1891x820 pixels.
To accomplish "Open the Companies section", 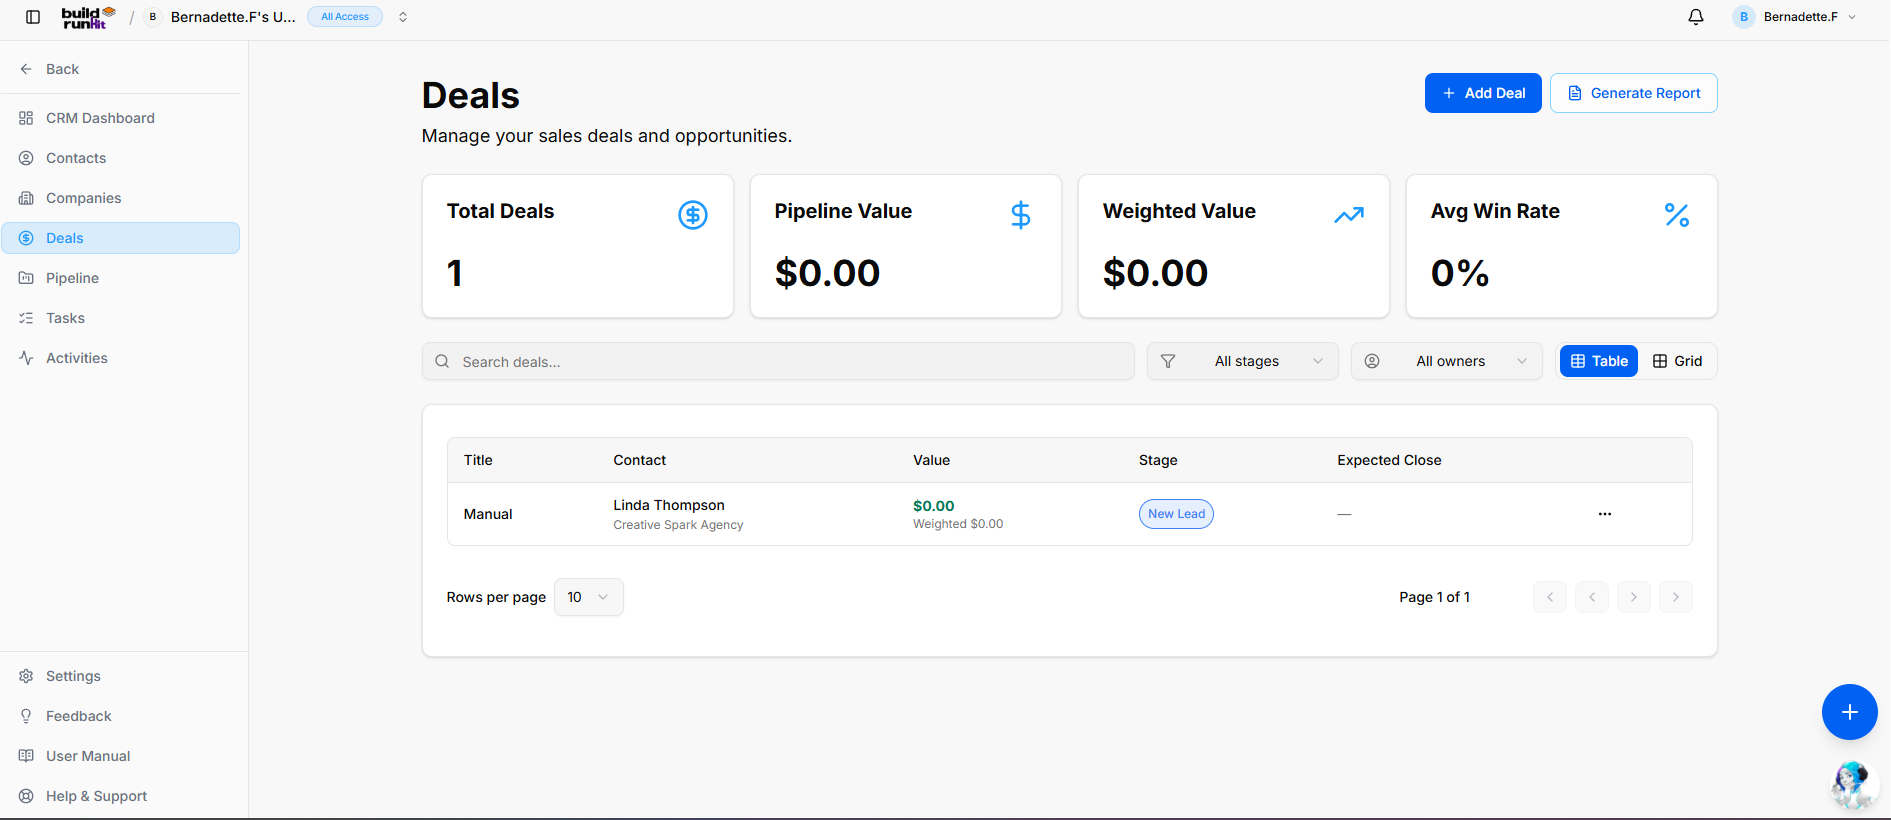I will (x=121, y=198).
